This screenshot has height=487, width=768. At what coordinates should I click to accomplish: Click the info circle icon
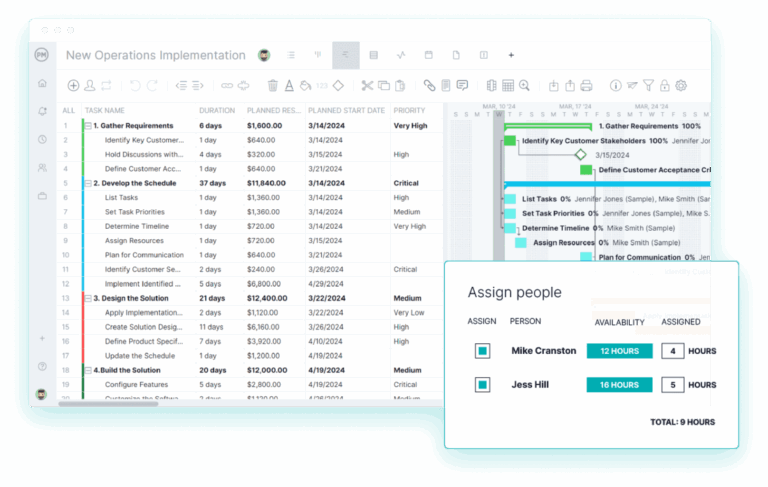616,86
